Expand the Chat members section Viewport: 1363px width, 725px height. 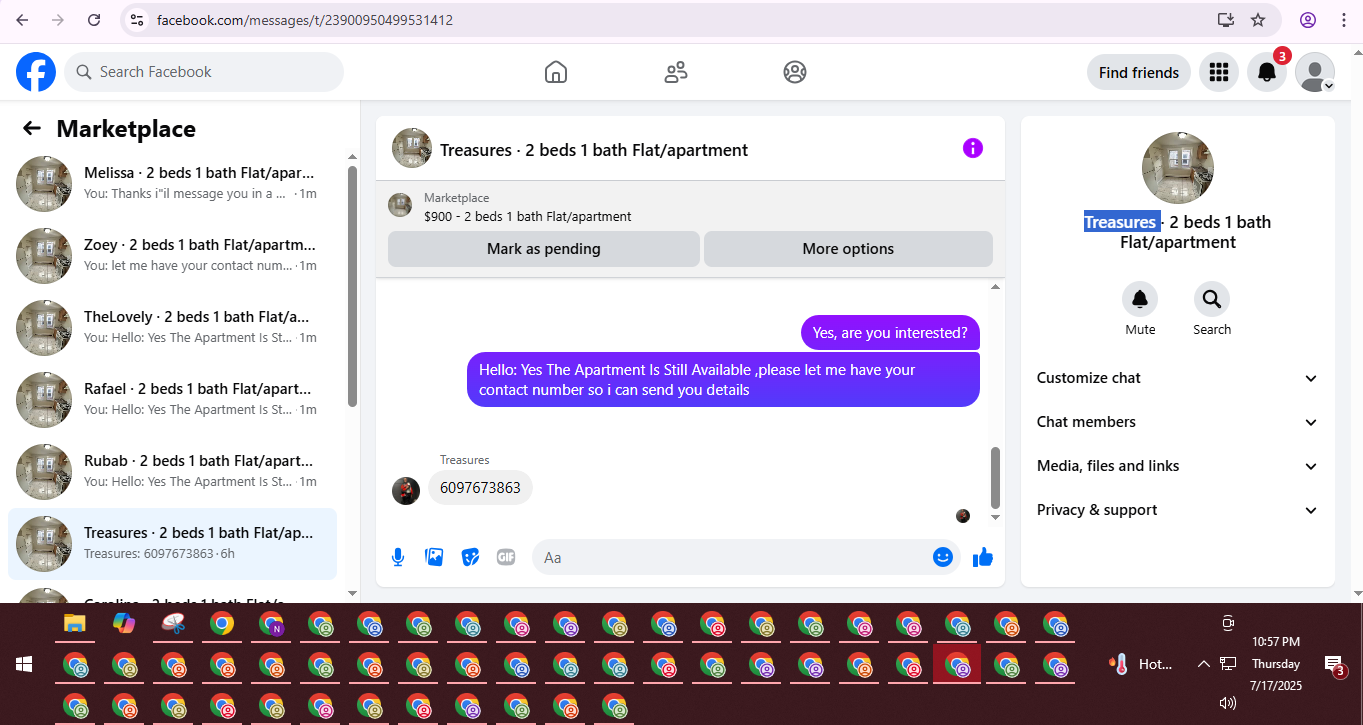(x=1178, y=422)
